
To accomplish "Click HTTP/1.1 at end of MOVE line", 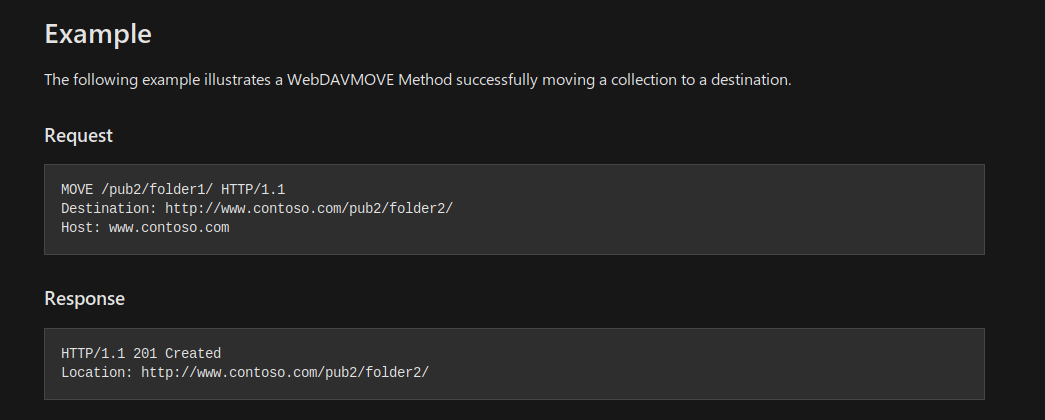I will (253, 190).
